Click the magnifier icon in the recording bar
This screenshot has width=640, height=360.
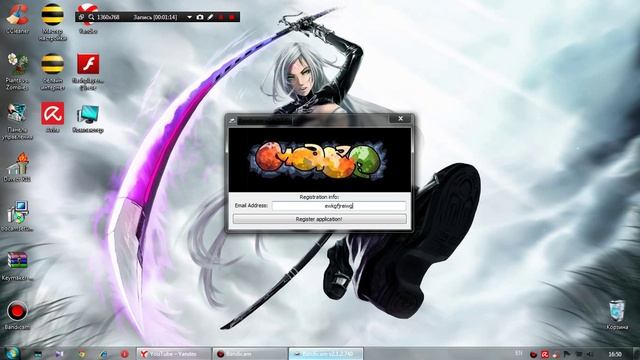click(91, 17)
